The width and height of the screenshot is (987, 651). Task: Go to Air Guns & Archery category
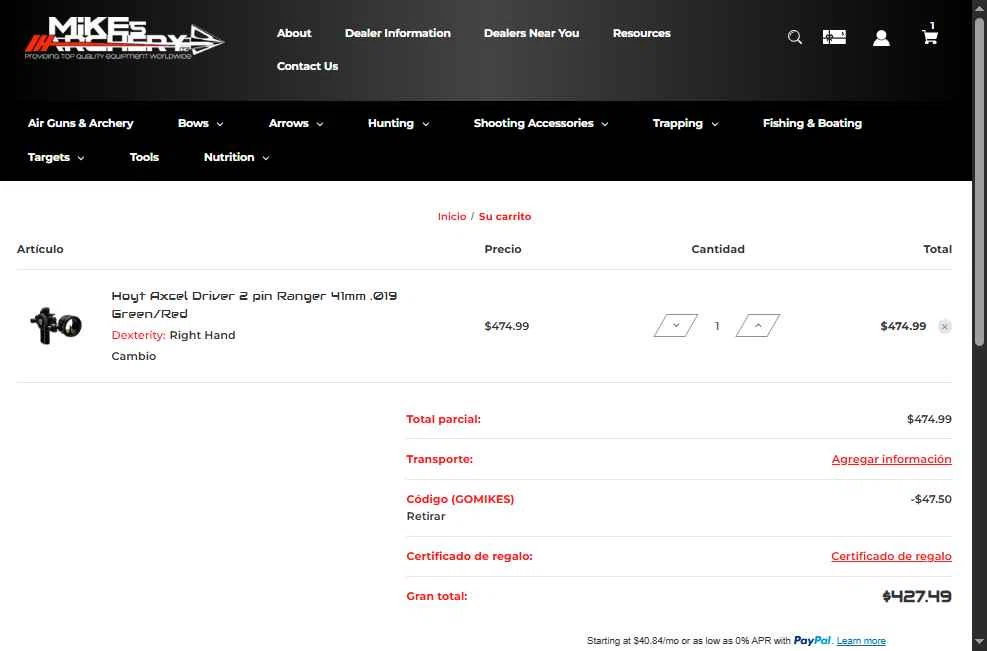point(81,123)
